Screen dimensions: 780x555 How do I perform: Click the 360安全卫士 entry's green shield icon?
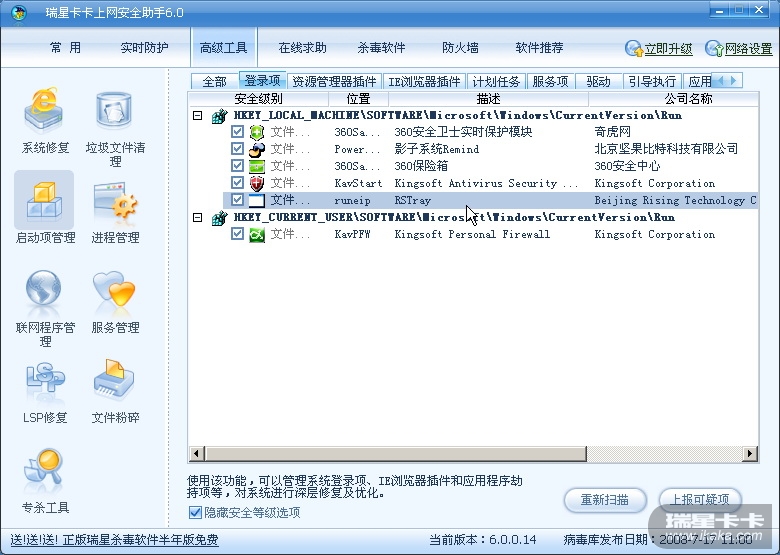pyautogui.click(x=257, y=132)
